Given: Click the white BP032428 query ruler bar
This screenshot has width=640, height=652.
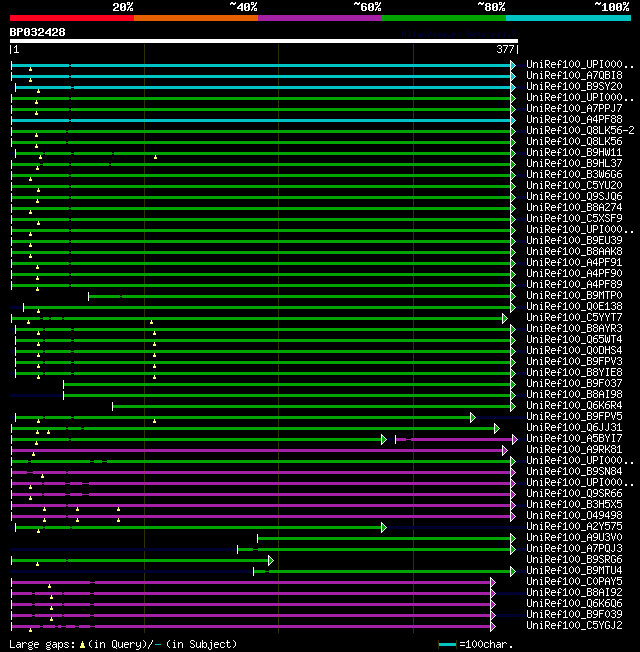Looking at the screenshot, I should pyautogui.click(x=263, y=41).
